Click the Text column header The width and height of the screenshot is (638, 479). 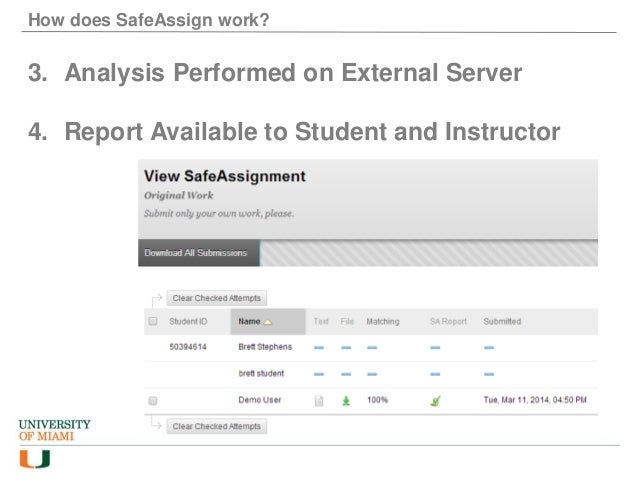[321, 322]
